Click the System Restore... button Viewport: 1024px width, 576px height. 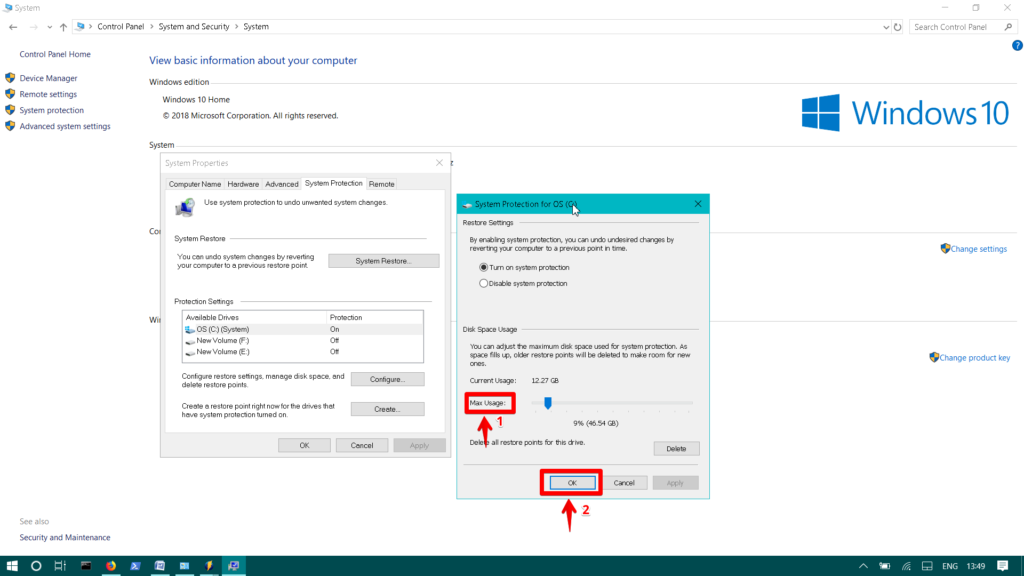[x=383, y=261]
